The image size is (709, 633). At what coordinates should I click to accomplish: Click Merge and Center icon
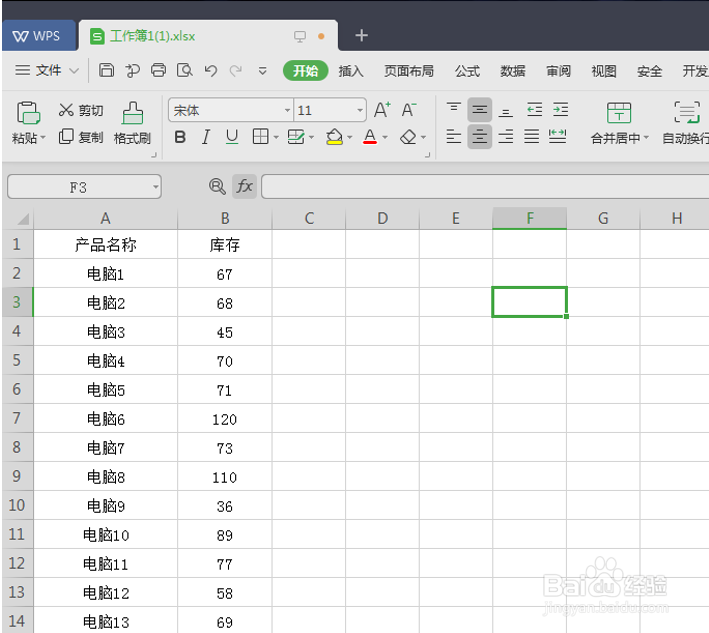(619, 113)
